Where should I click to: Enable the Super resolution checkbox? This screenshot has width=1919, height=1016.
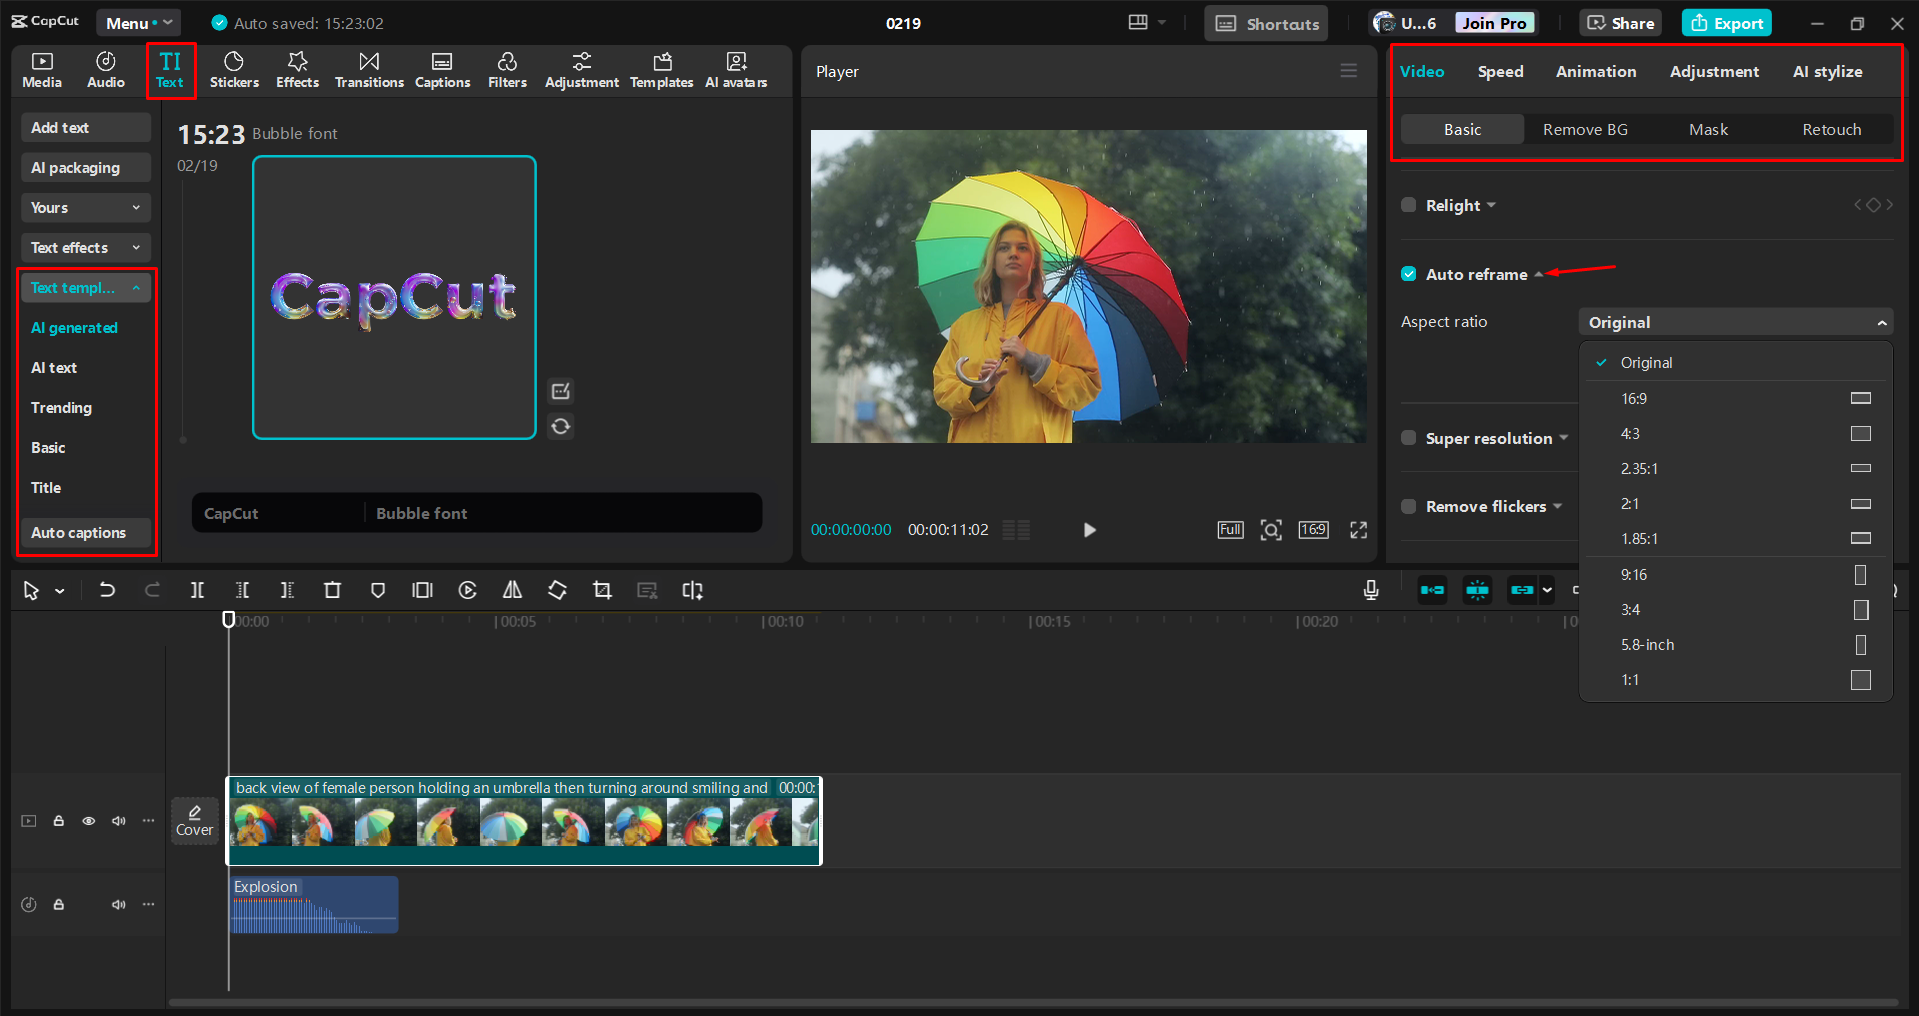(1408, 438)
